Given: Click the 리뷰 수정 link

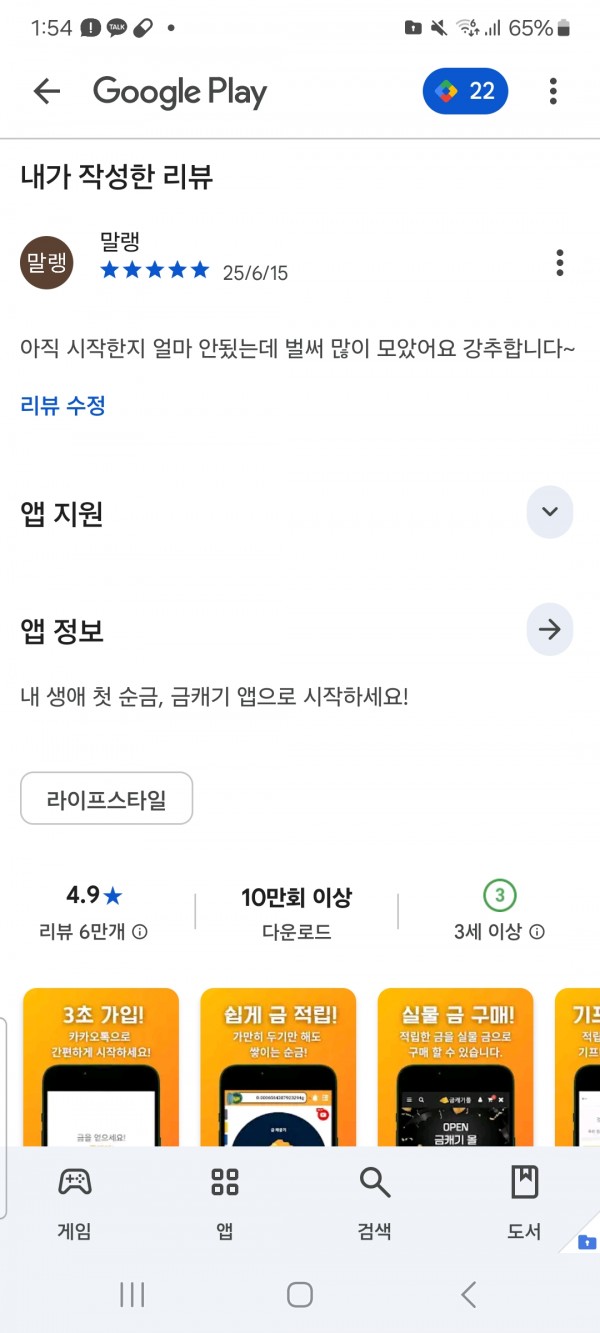Looking at the screenshot, I should pyautogui.click(x=63, y=405).
